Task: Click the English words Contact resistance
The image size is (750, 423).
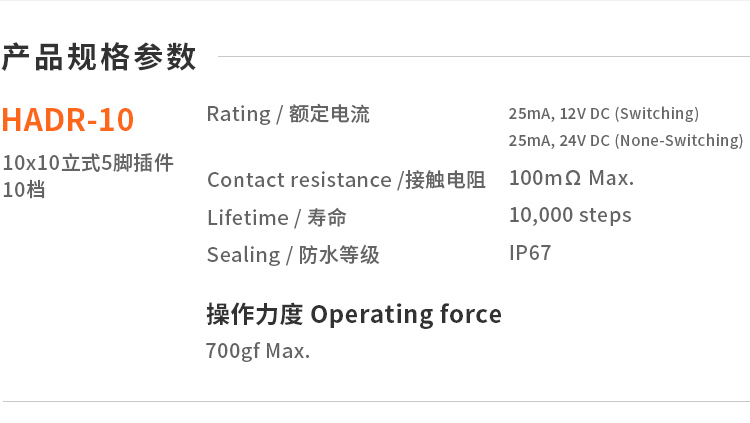Action: [x=299, y=180]
